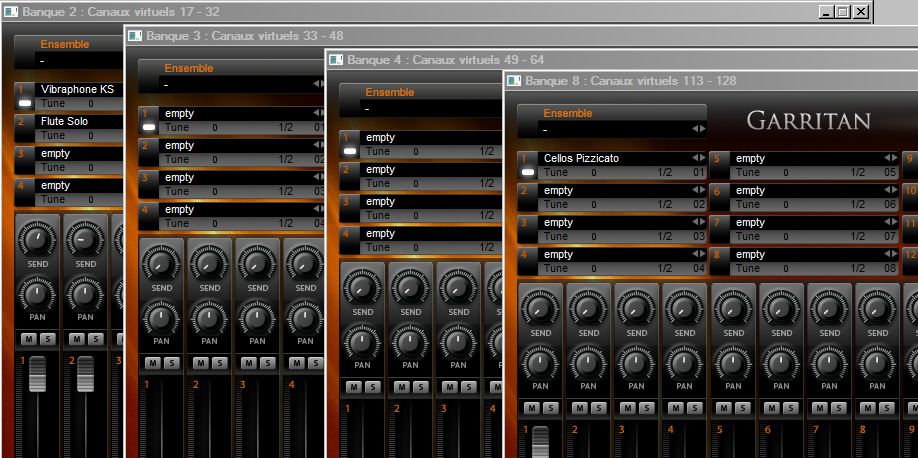
Task: Click the channel 8 SEND knob in Banque 8
Action: point(877,307)
